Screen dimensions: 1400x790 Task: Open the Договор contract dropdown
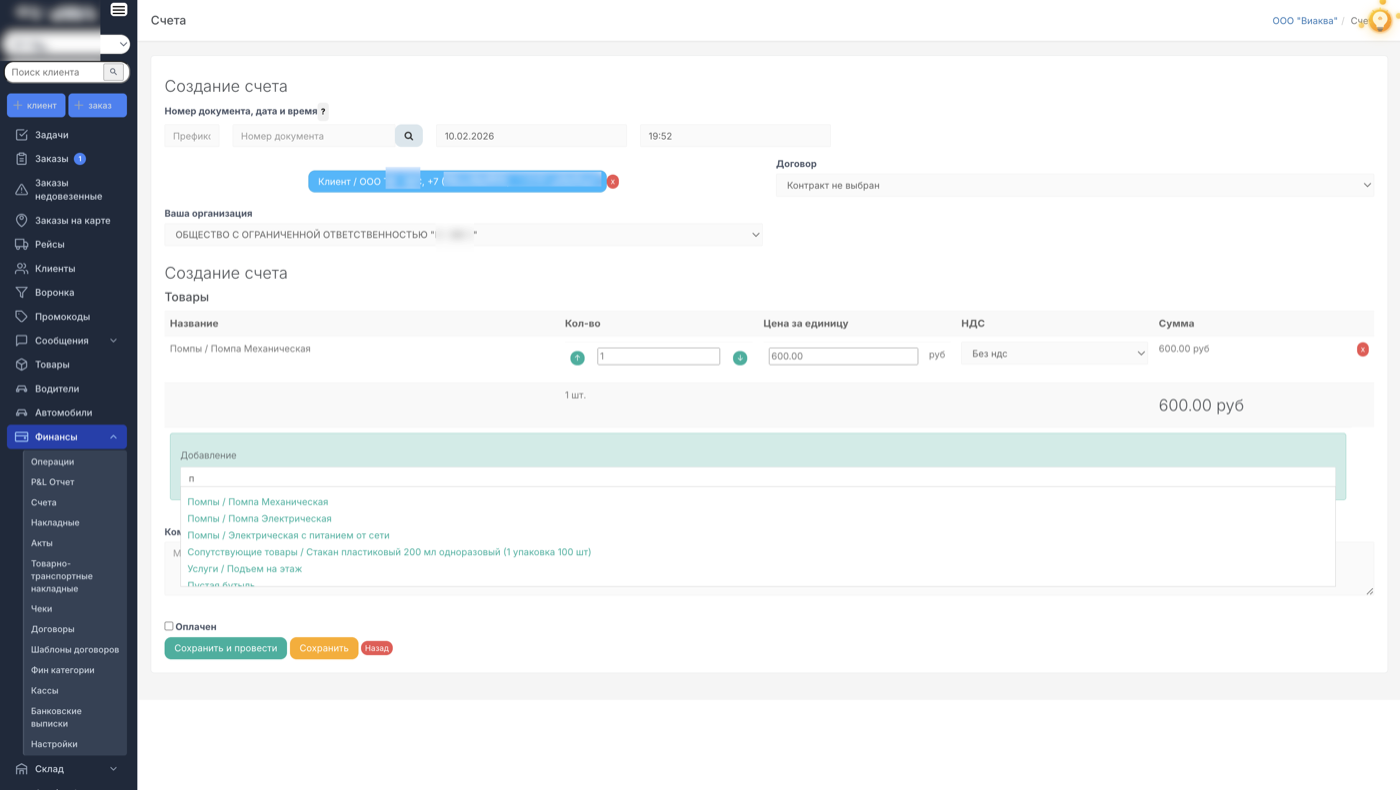pos(1074,185)
